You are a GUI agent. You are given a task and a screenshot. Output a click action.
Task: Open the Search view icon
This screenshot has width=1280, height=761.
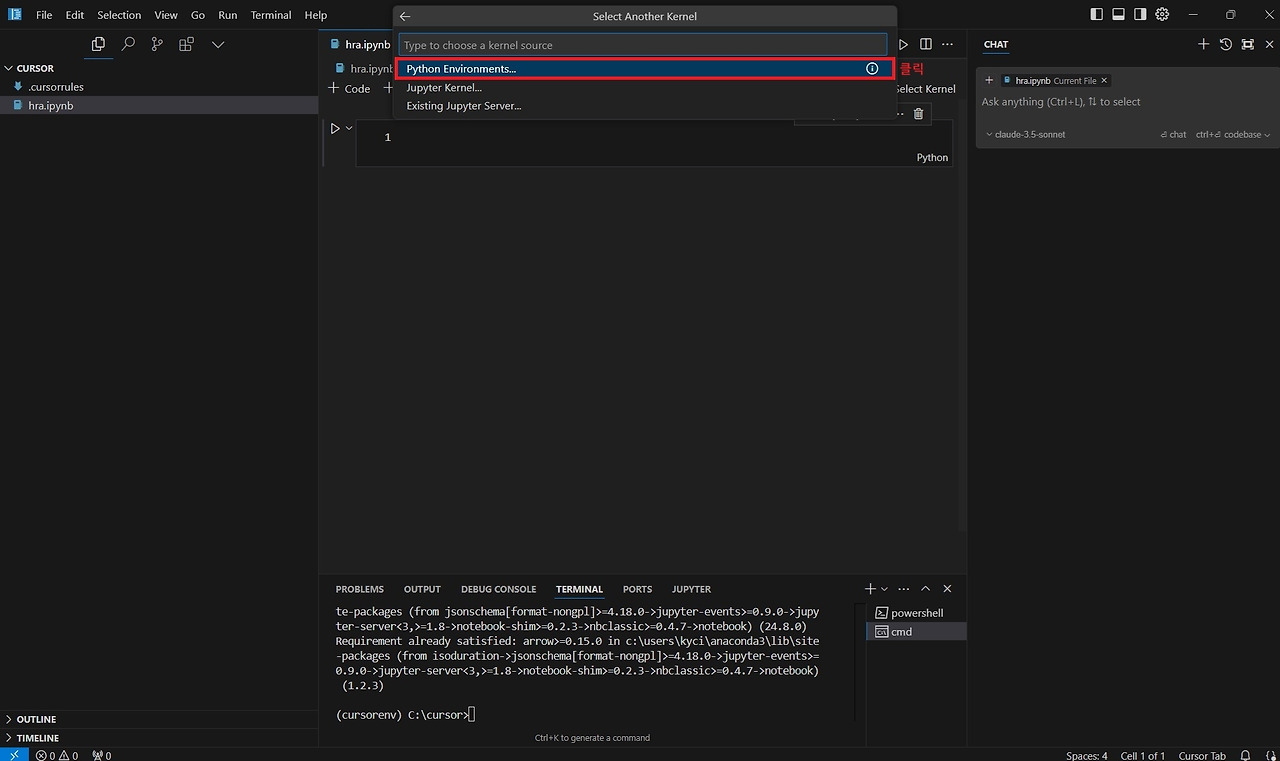[128, 44]
